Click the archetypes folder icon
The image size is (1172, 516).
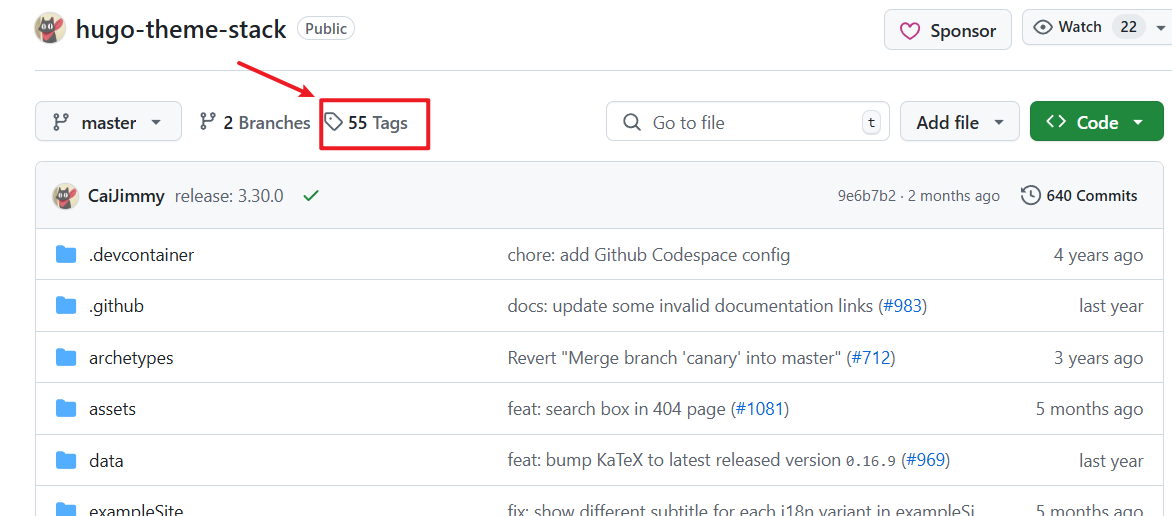point(66,358)
